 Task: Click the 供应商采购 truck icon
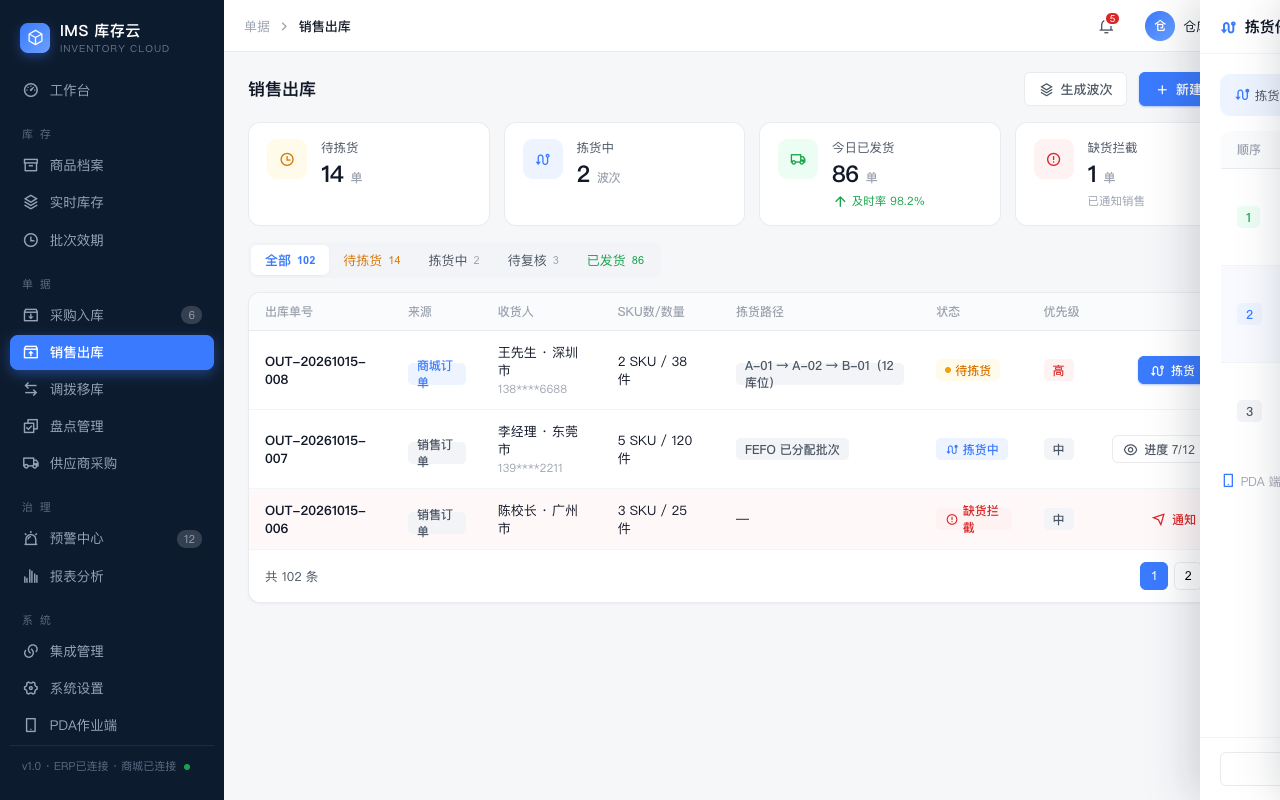click(x=31, y=463)
